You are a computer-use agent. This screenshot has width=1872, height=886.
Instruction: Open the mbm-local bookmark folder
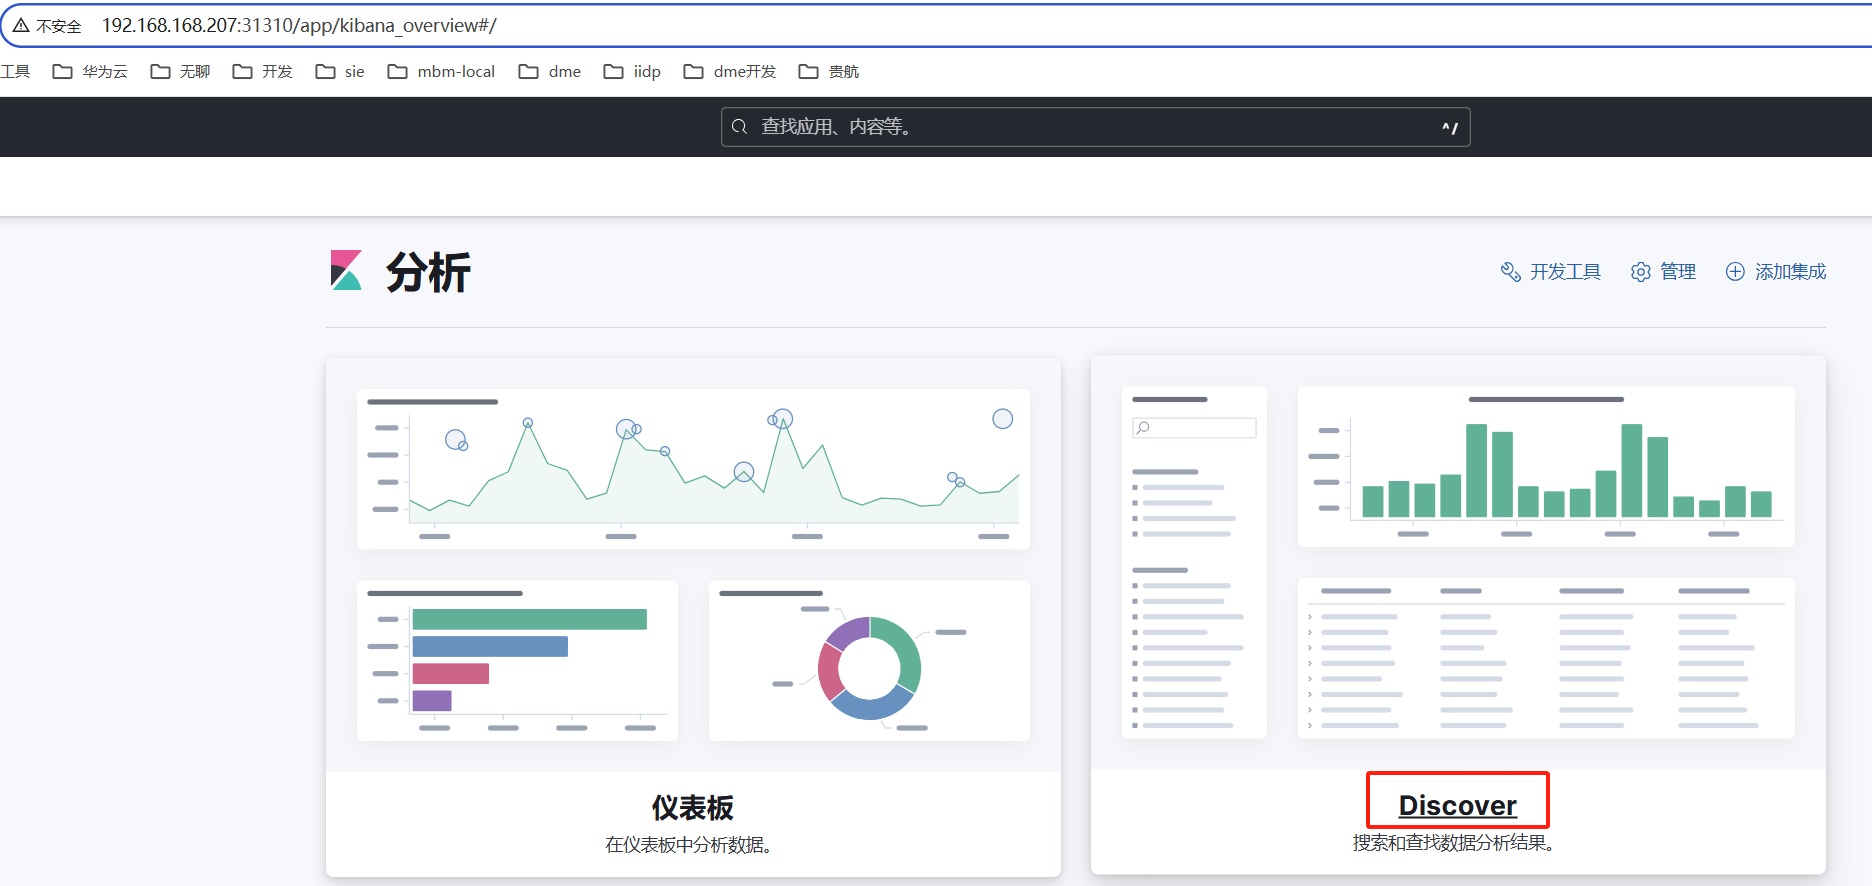pos(441,72)
